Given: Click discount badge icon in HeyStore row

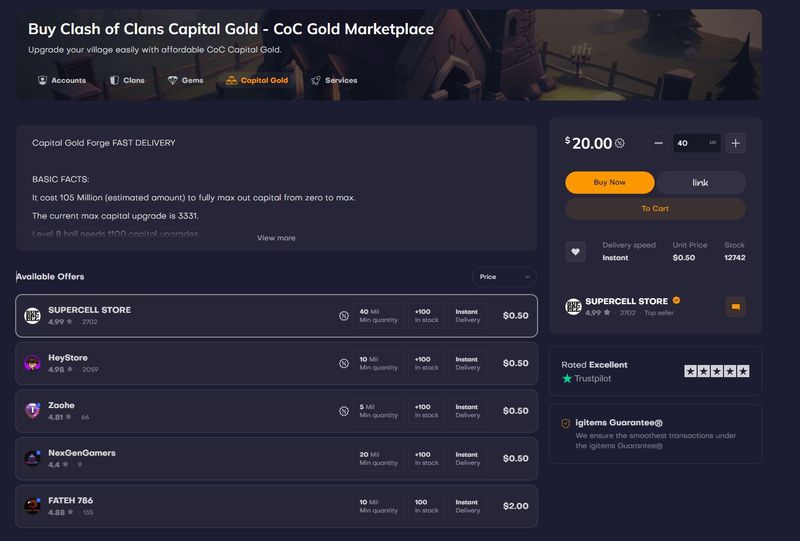Looking at the screenshot, I should click(344, 363).
